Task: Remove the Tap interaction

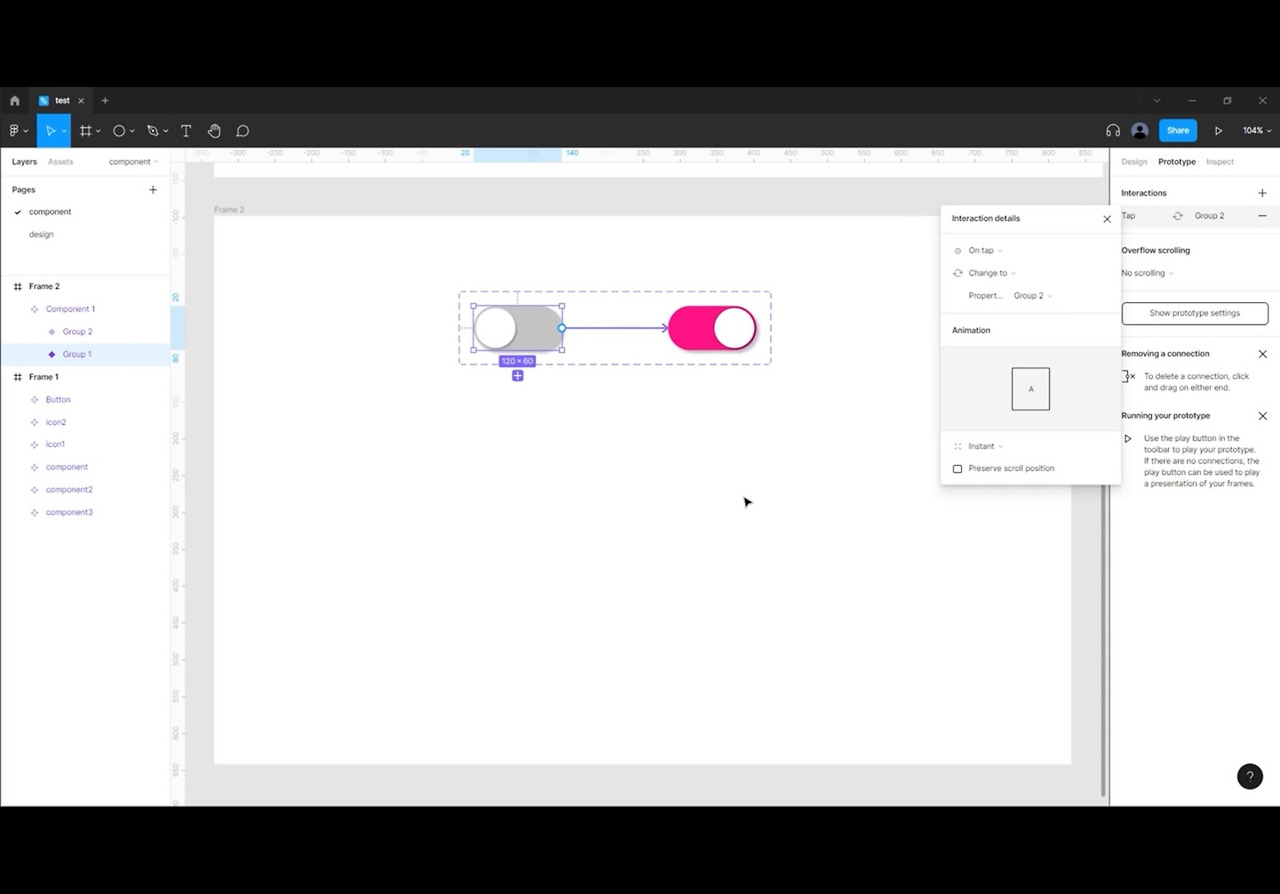Action: [x=1262, y=216]
